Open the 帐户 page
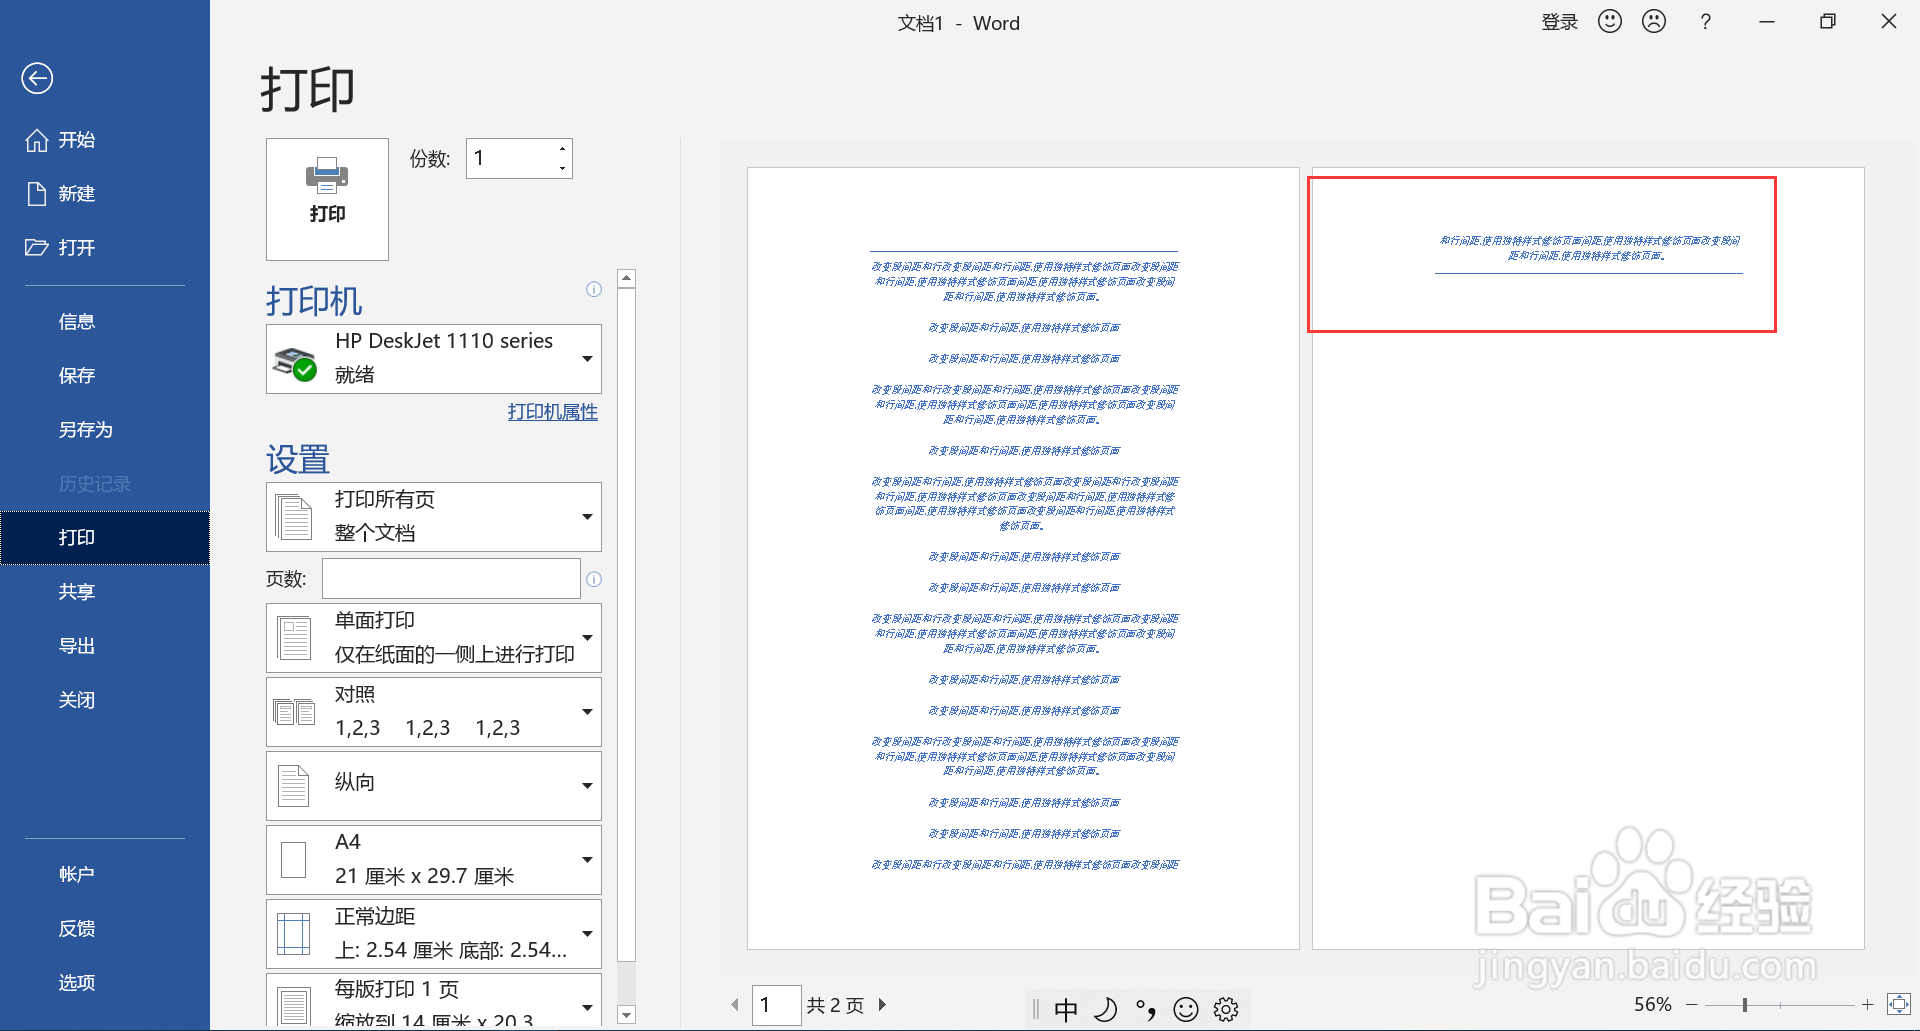The width and height of the screenshot is (1920, 1031). (x=105, y=874)
